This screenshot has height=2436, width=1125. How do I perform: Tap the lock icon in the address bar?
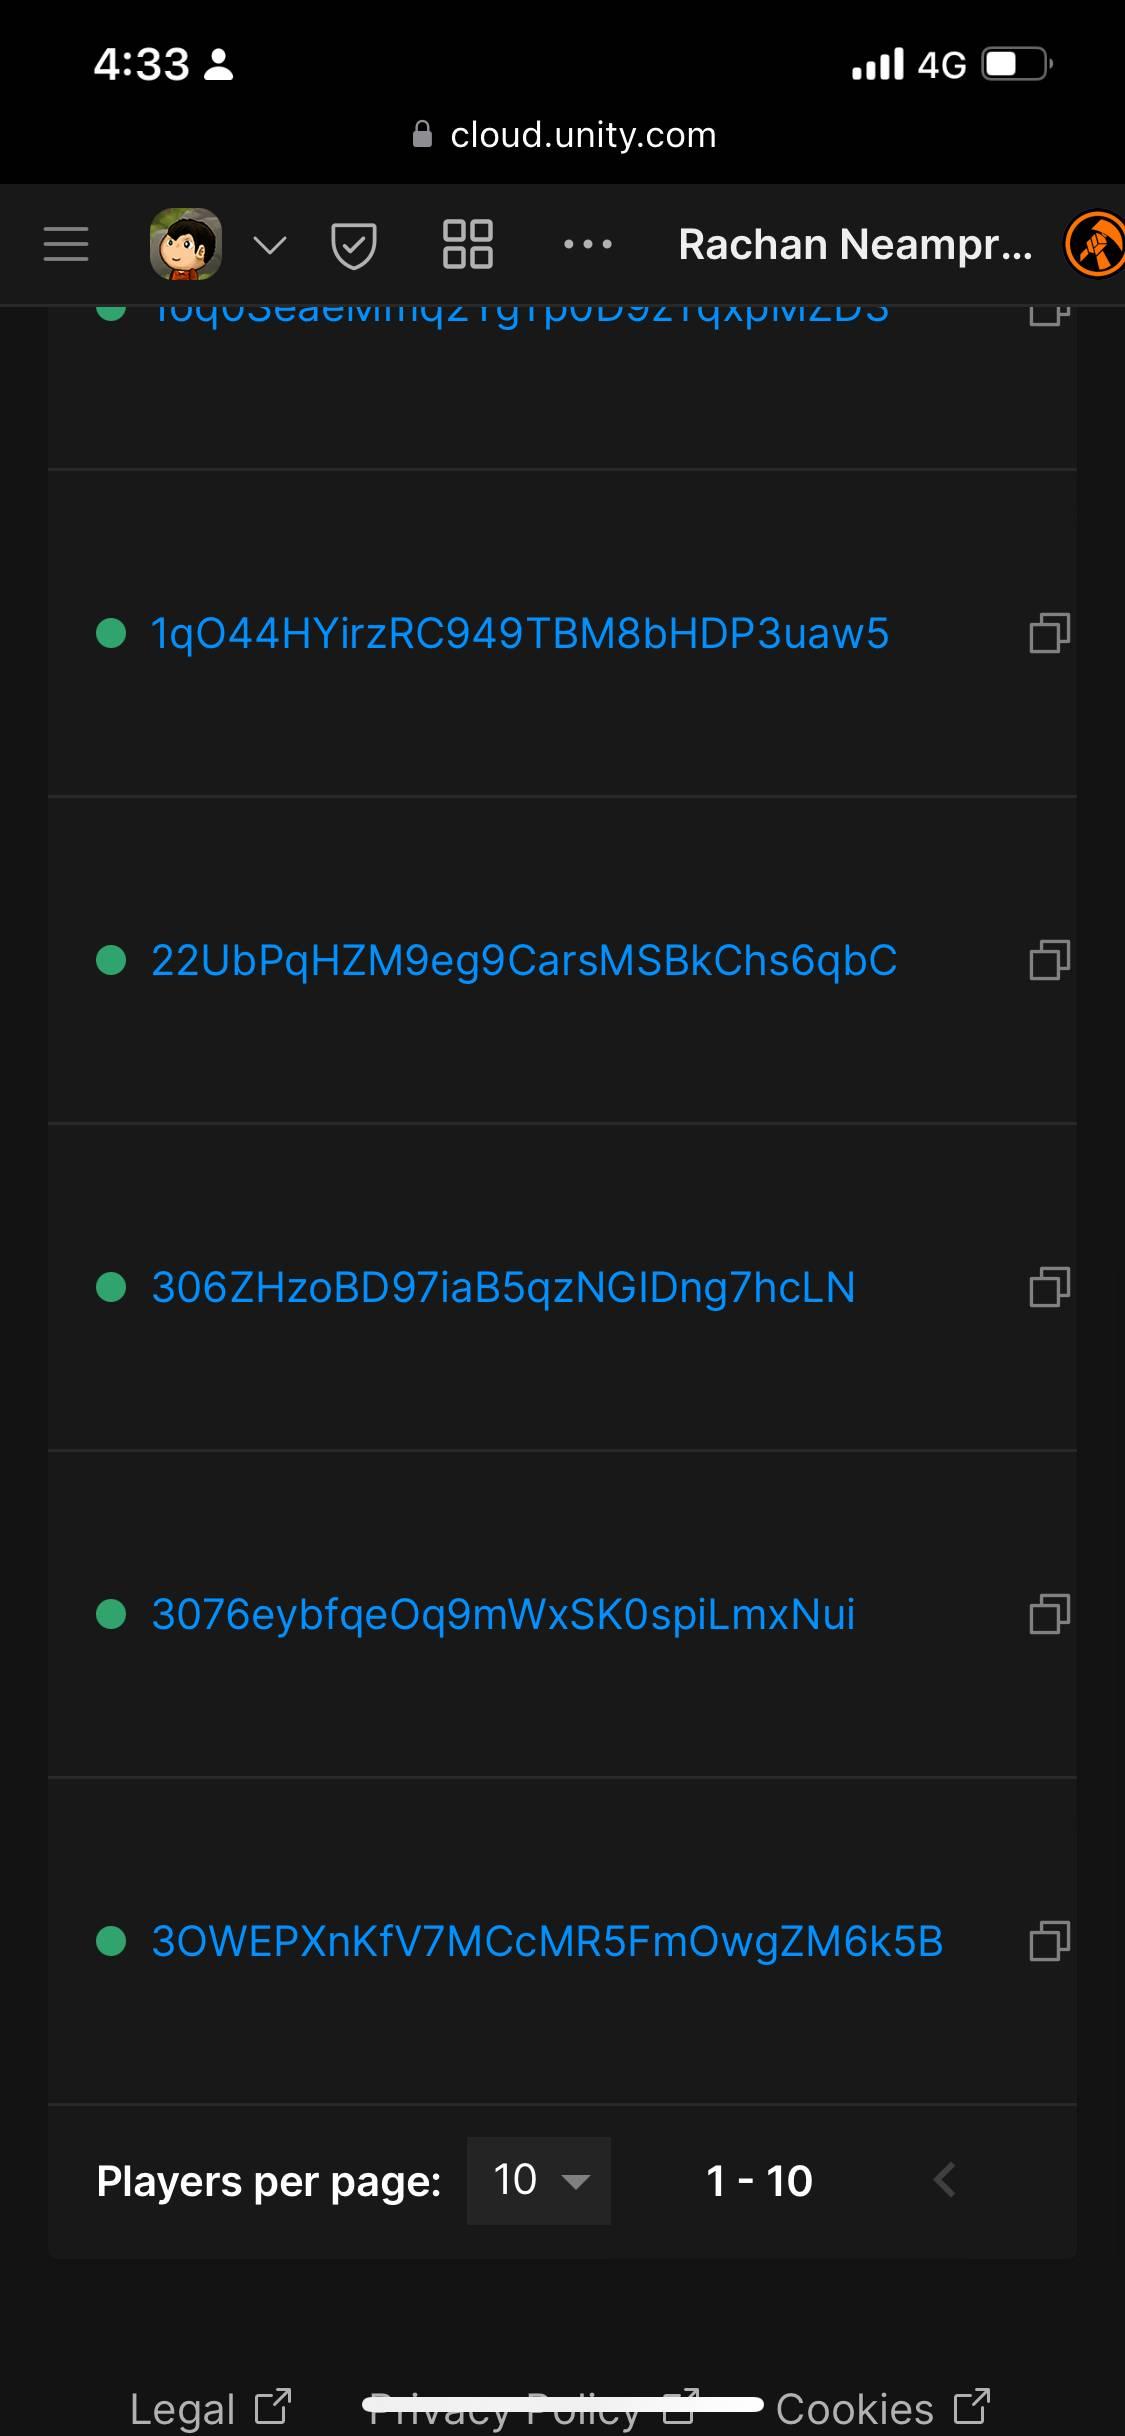click(420, 134)
